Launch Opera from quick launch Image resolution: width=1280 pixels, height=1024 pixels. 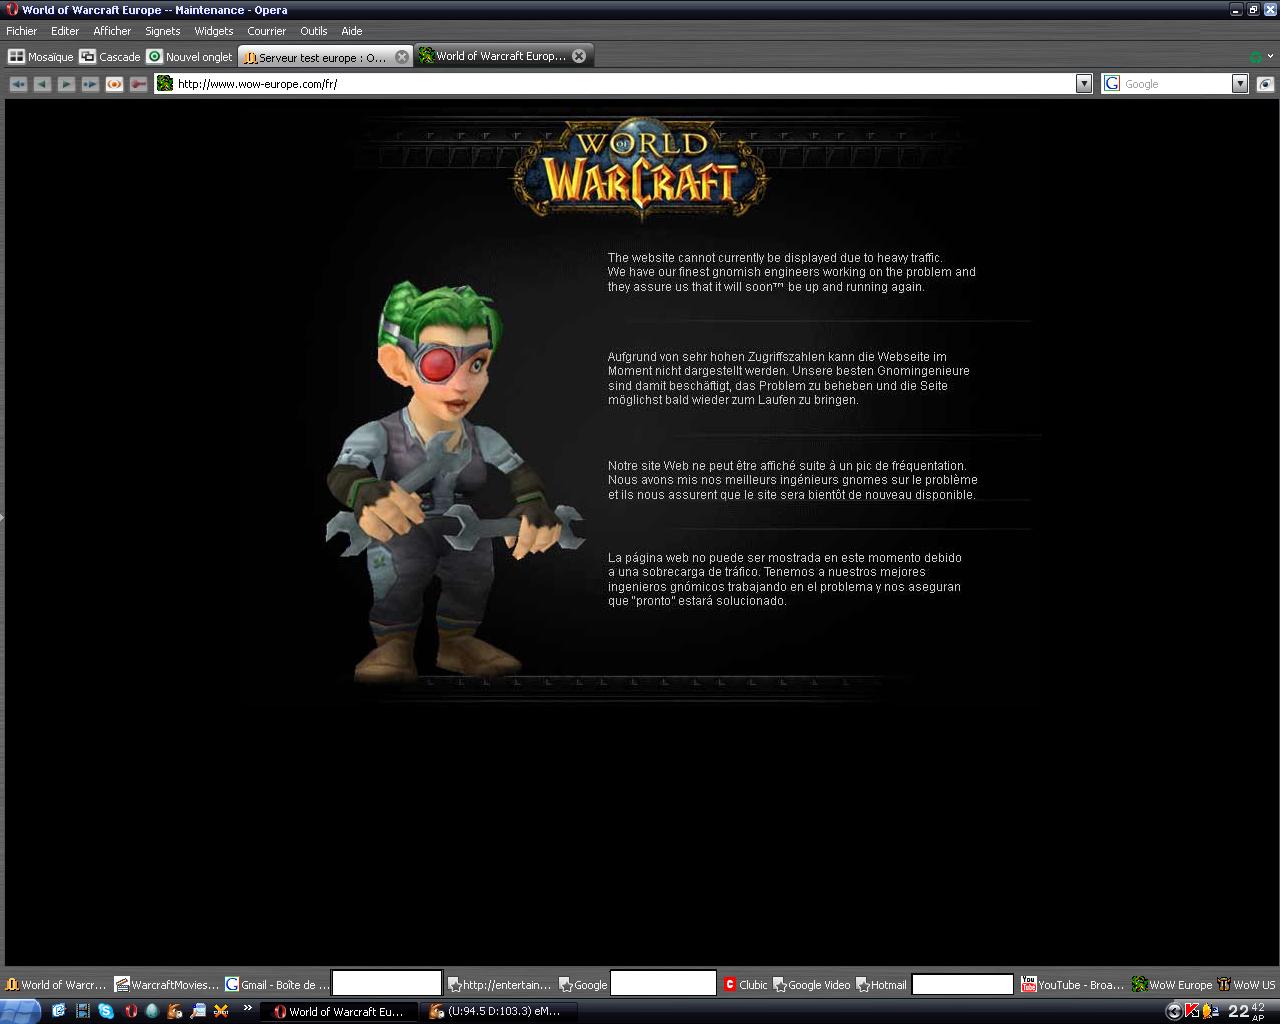[x=130, y=1011]
